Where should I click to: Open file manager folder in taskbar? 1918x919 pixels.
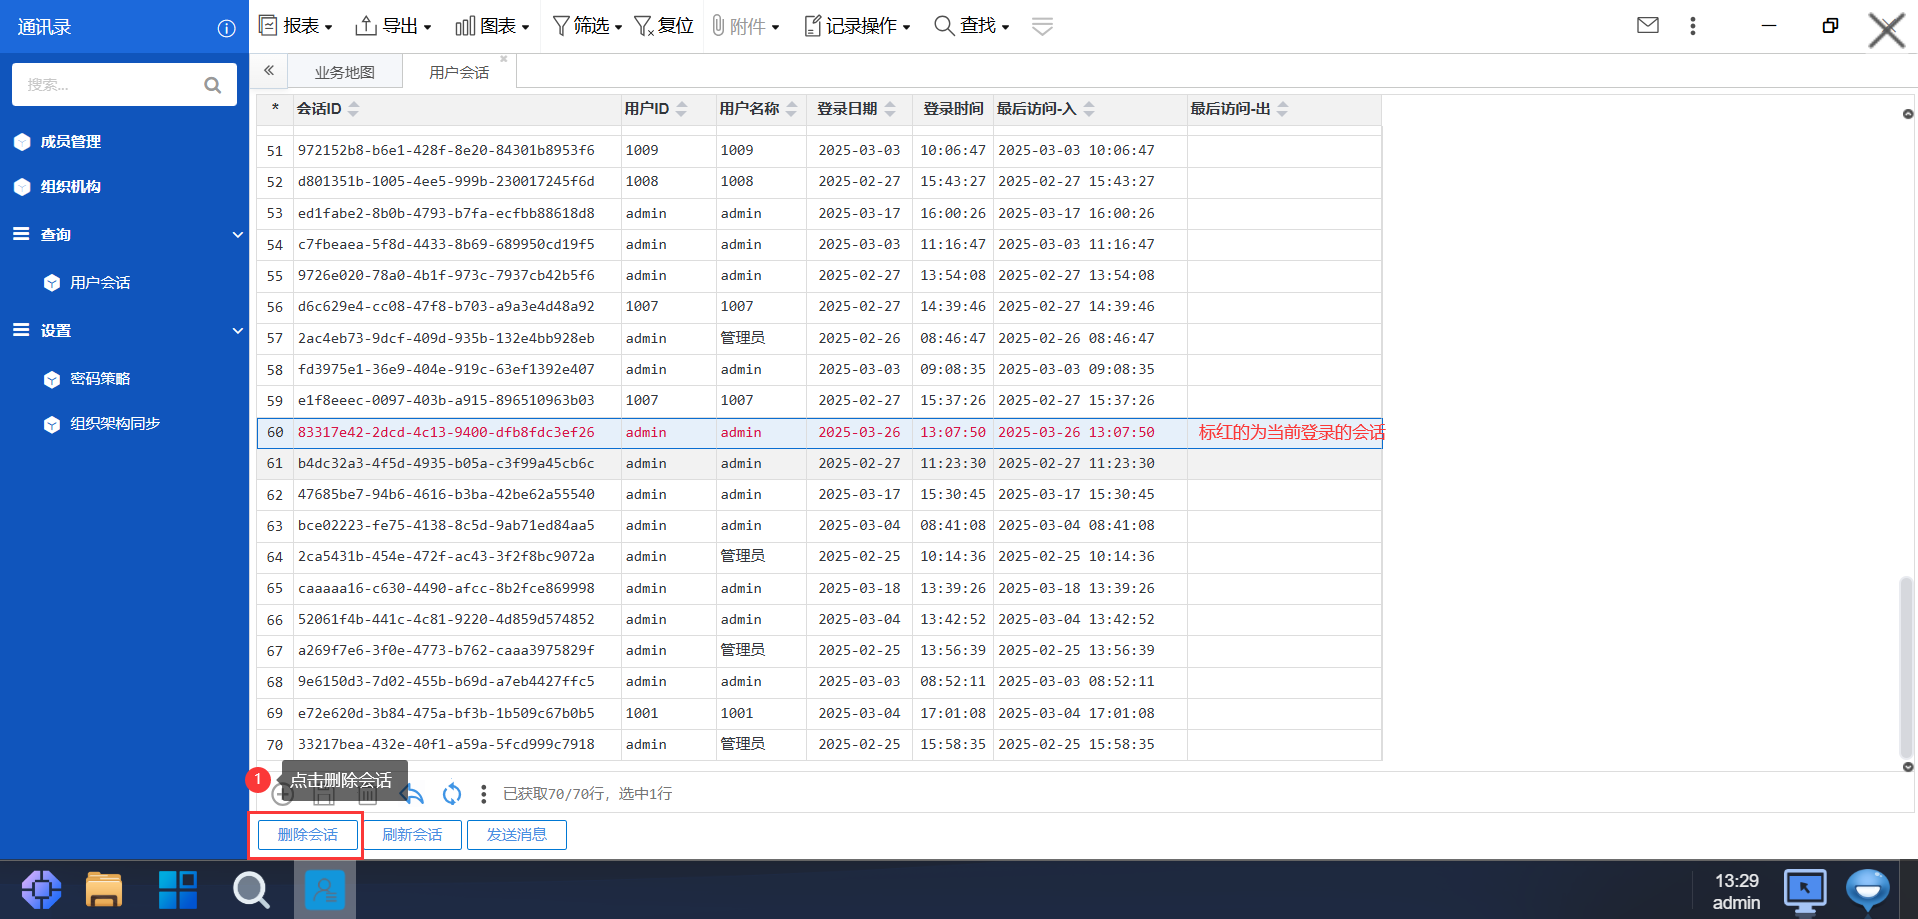pyautogui.click(x=104, y=889)
